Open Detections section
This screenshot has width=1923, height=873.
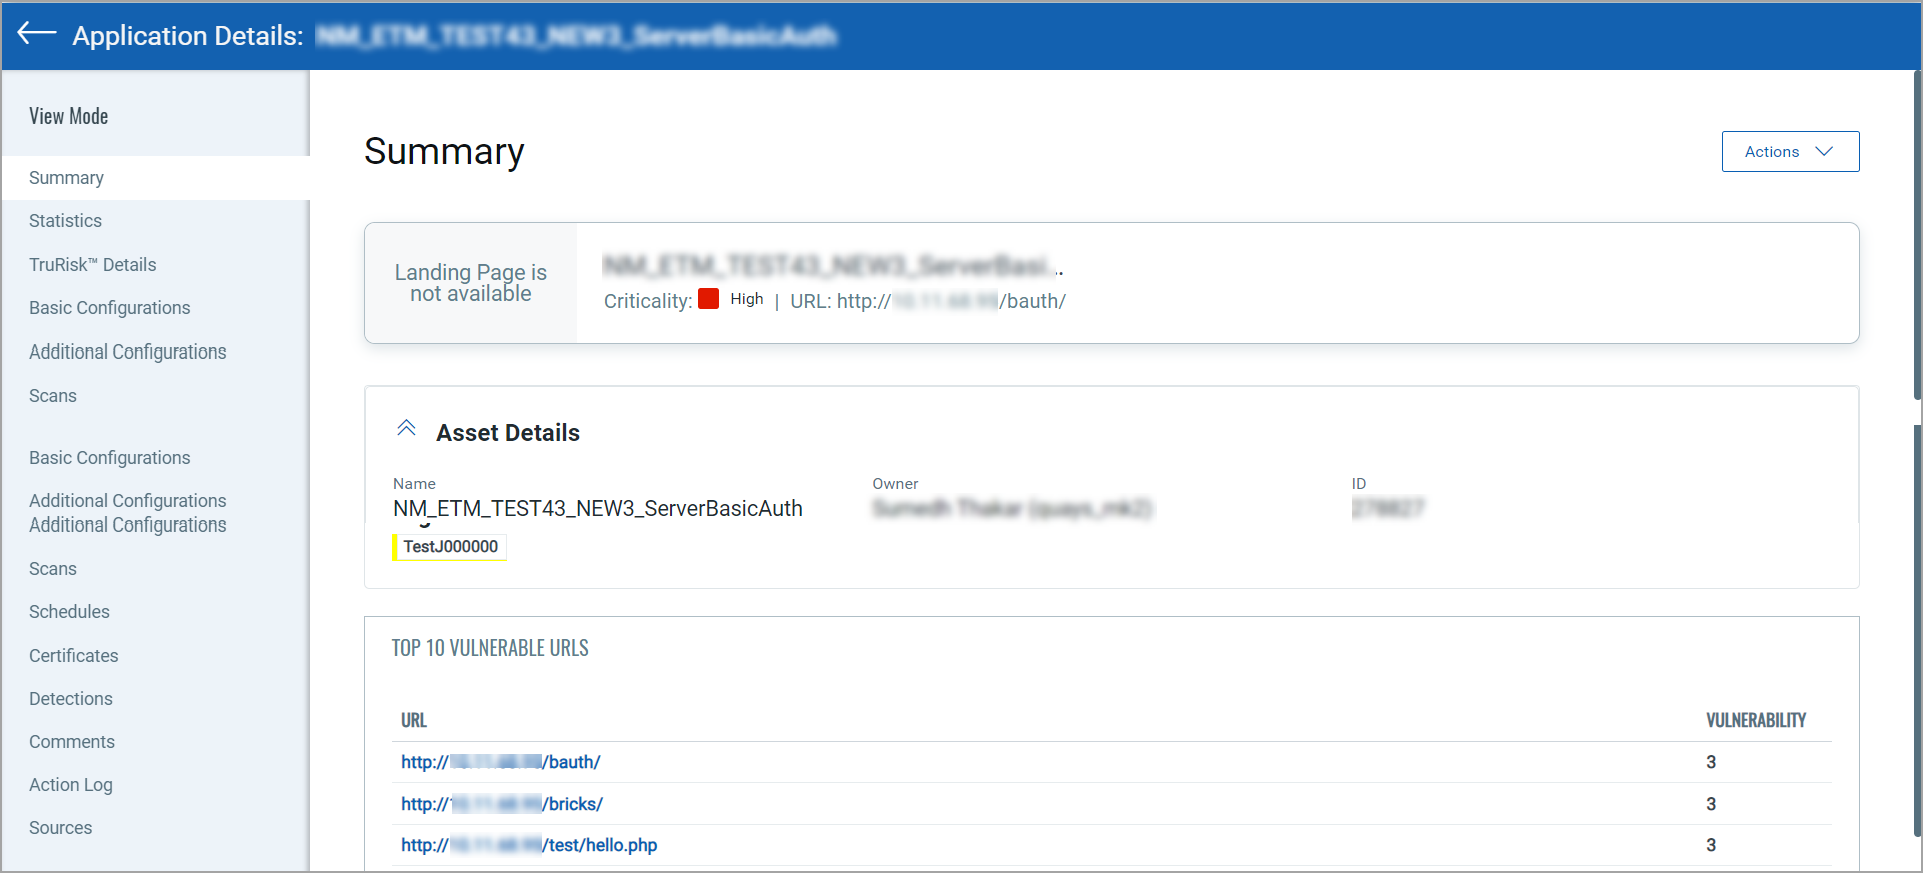(70, 699)
